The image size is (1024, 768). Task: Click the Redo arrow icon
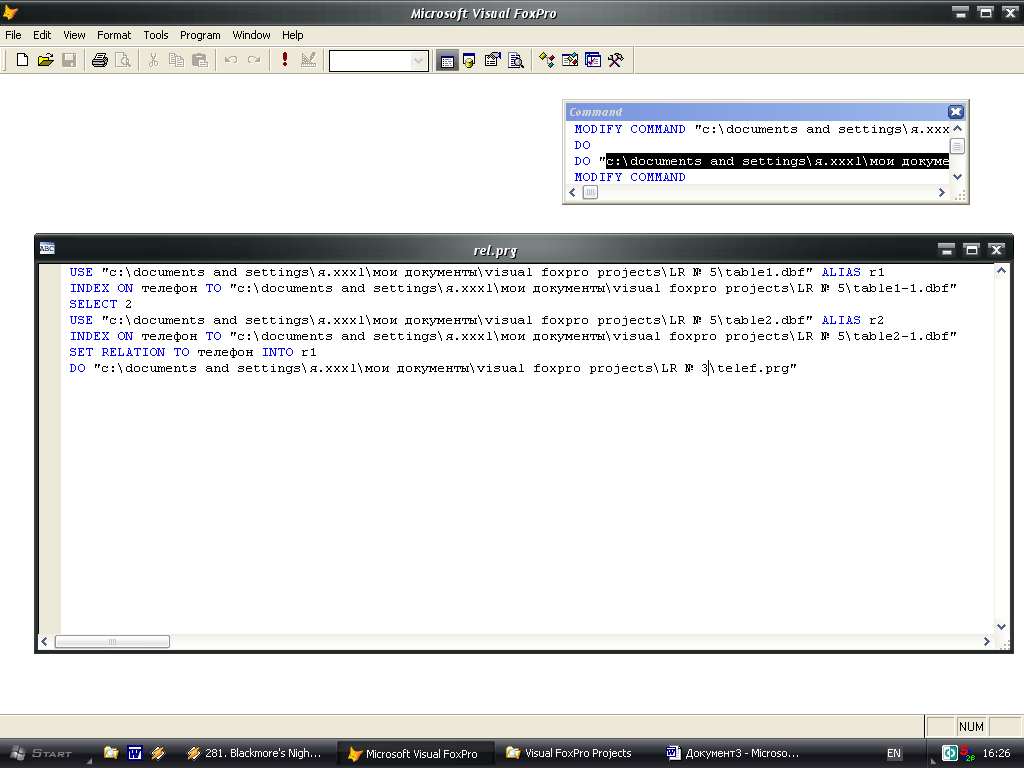click(254, 60)
